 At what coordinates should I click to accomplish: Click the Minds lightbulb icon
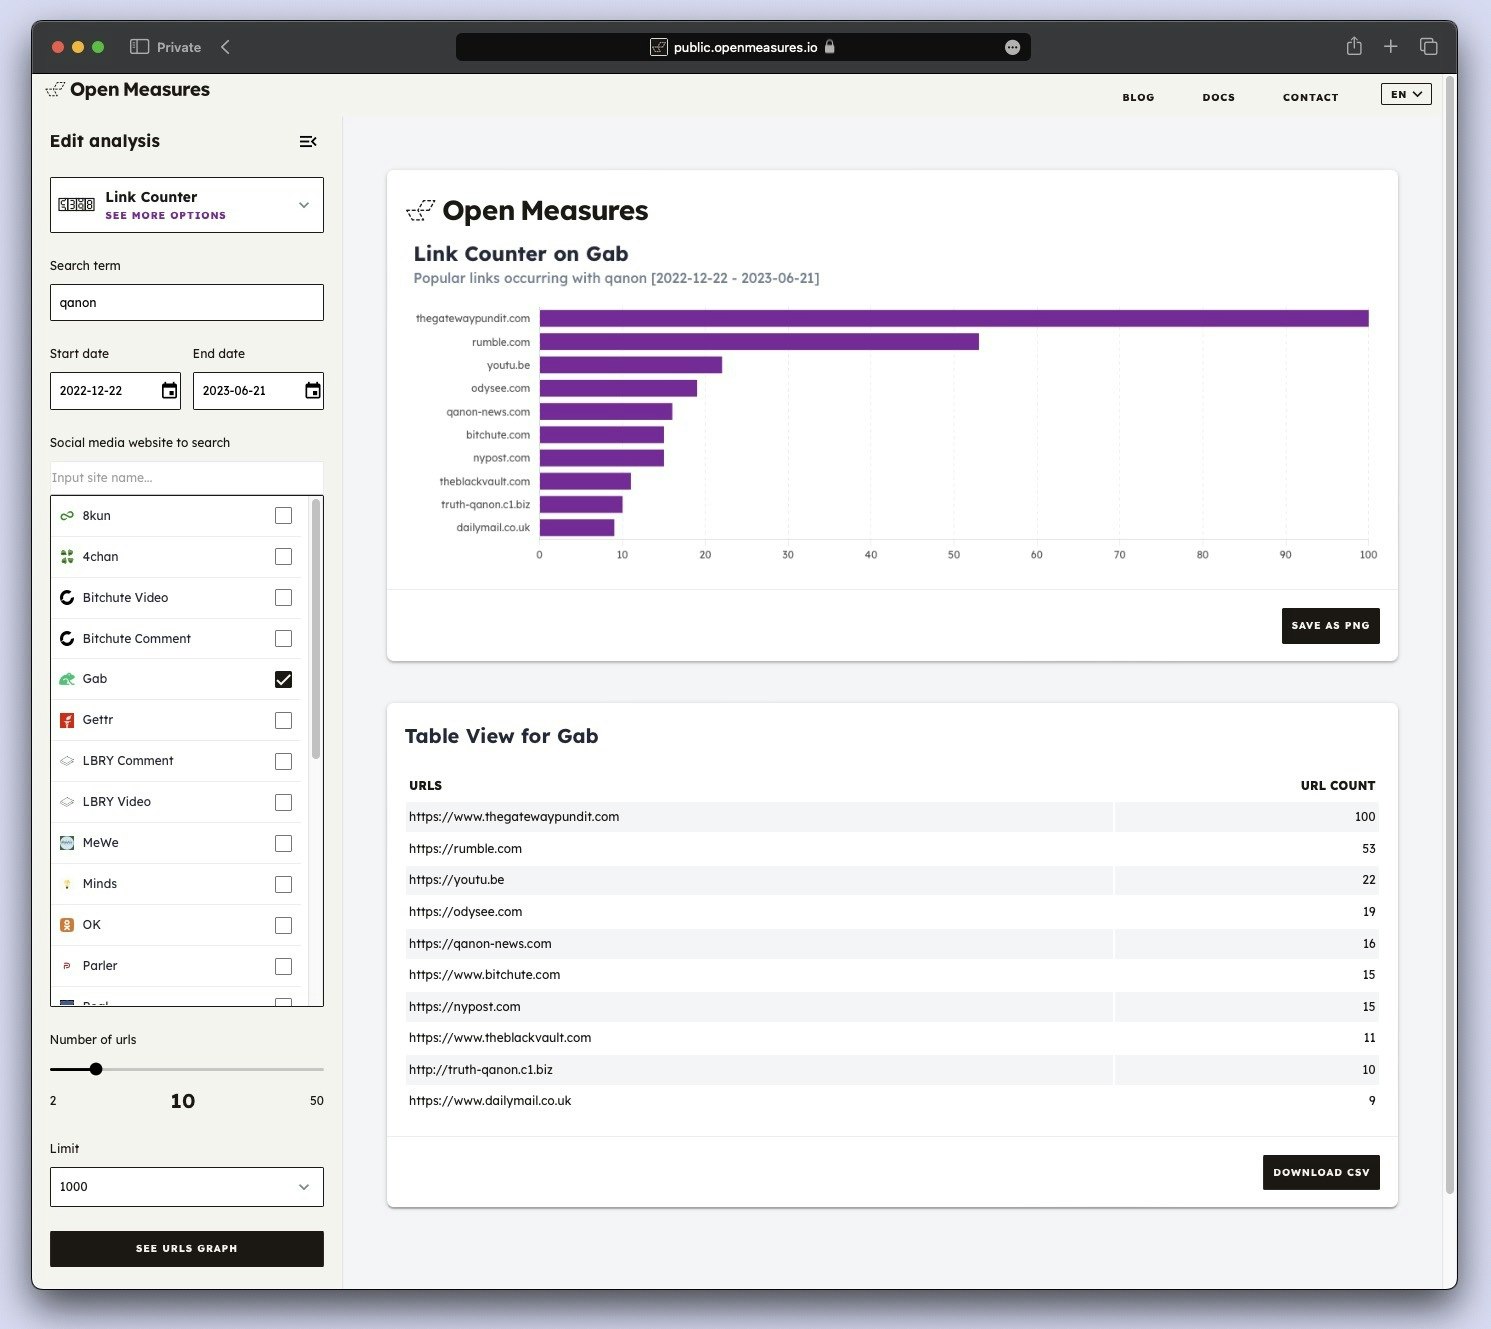coord(67,884)
